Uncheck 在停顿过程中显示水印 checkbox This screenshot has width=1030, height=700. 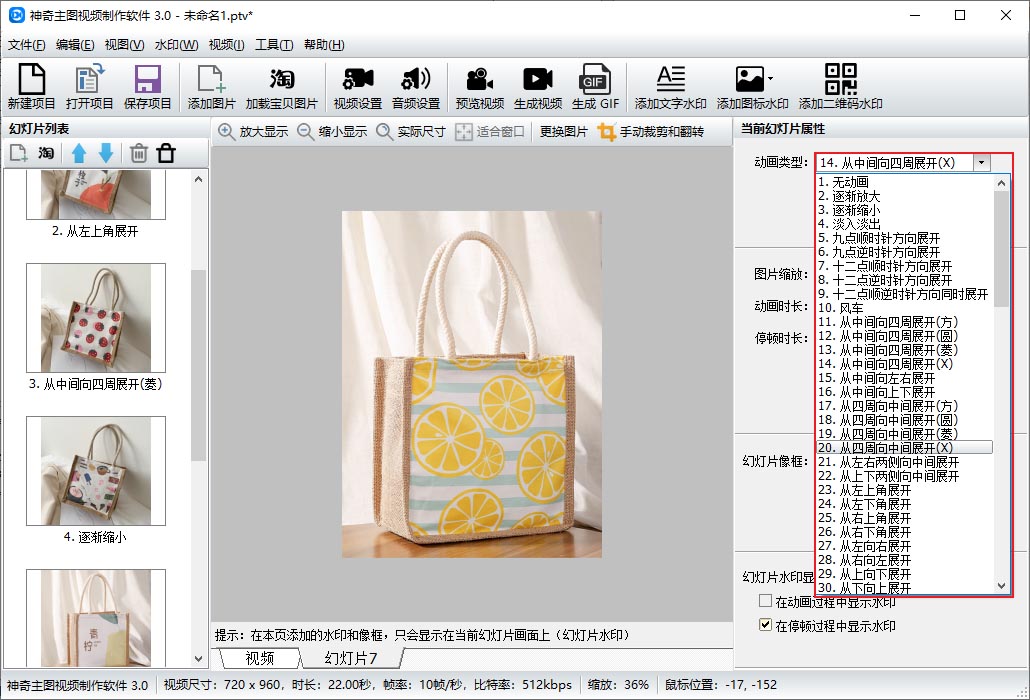coord(766,626)
